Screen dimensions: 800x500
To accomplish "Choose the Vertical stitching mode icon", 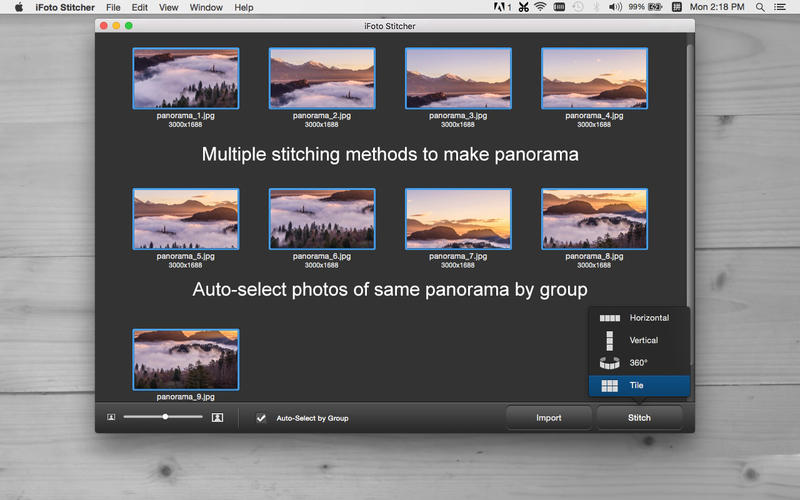I will click(x=609, y=340).
